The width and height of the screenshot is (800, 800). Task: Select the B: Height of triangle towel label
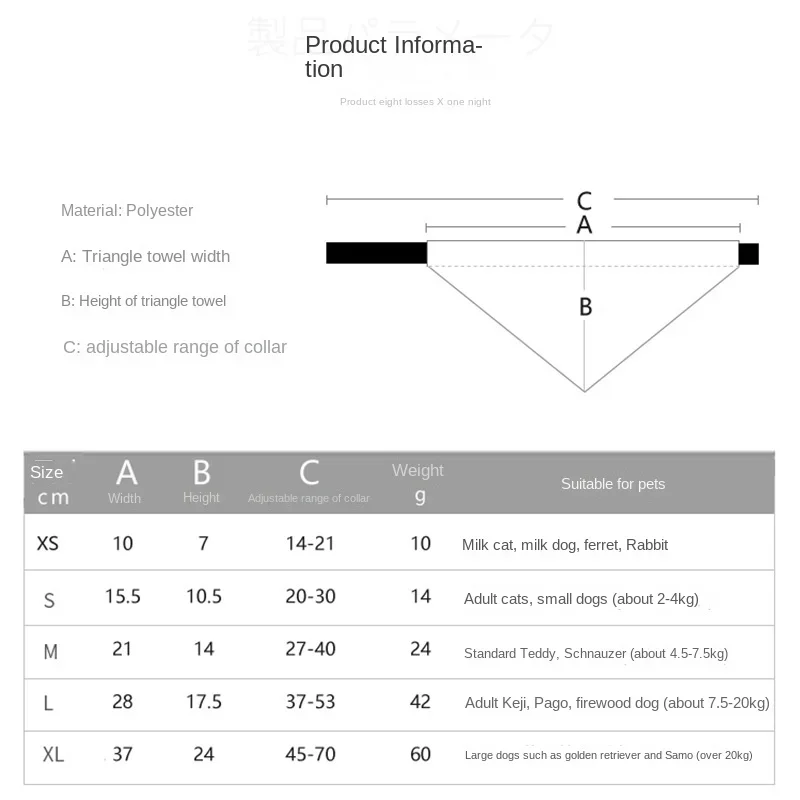143,301
